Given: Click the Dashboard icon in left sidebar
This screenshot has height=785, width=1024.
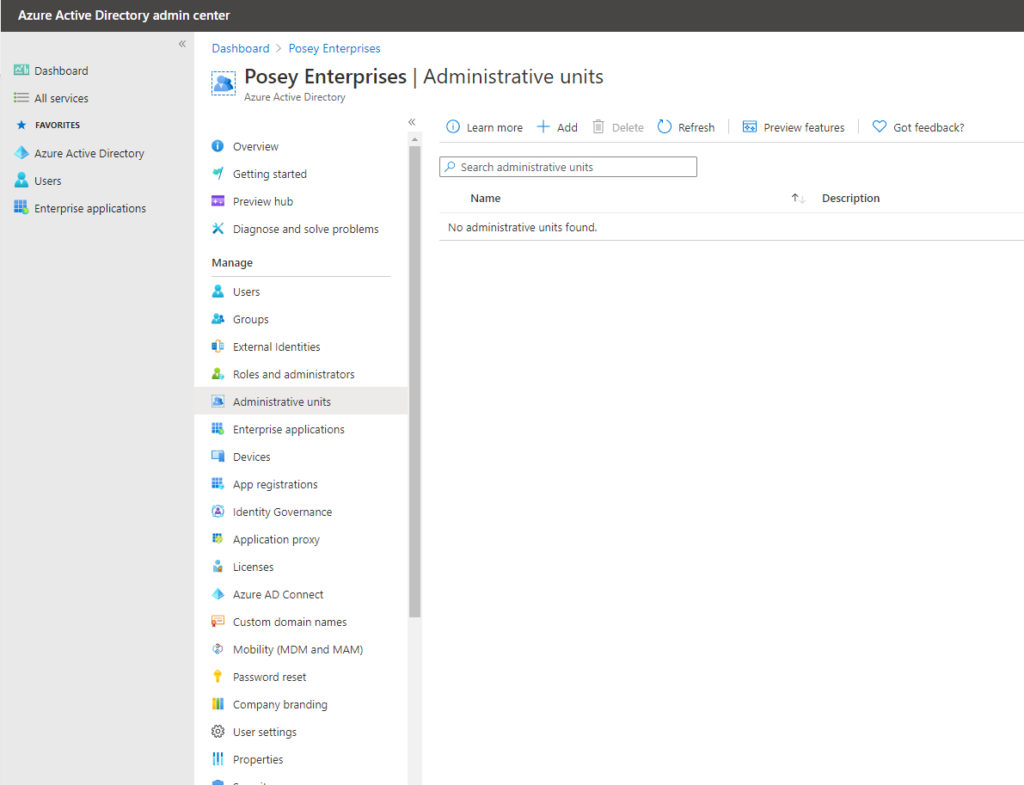Looking at the screenshot, I should click(21, 70).
